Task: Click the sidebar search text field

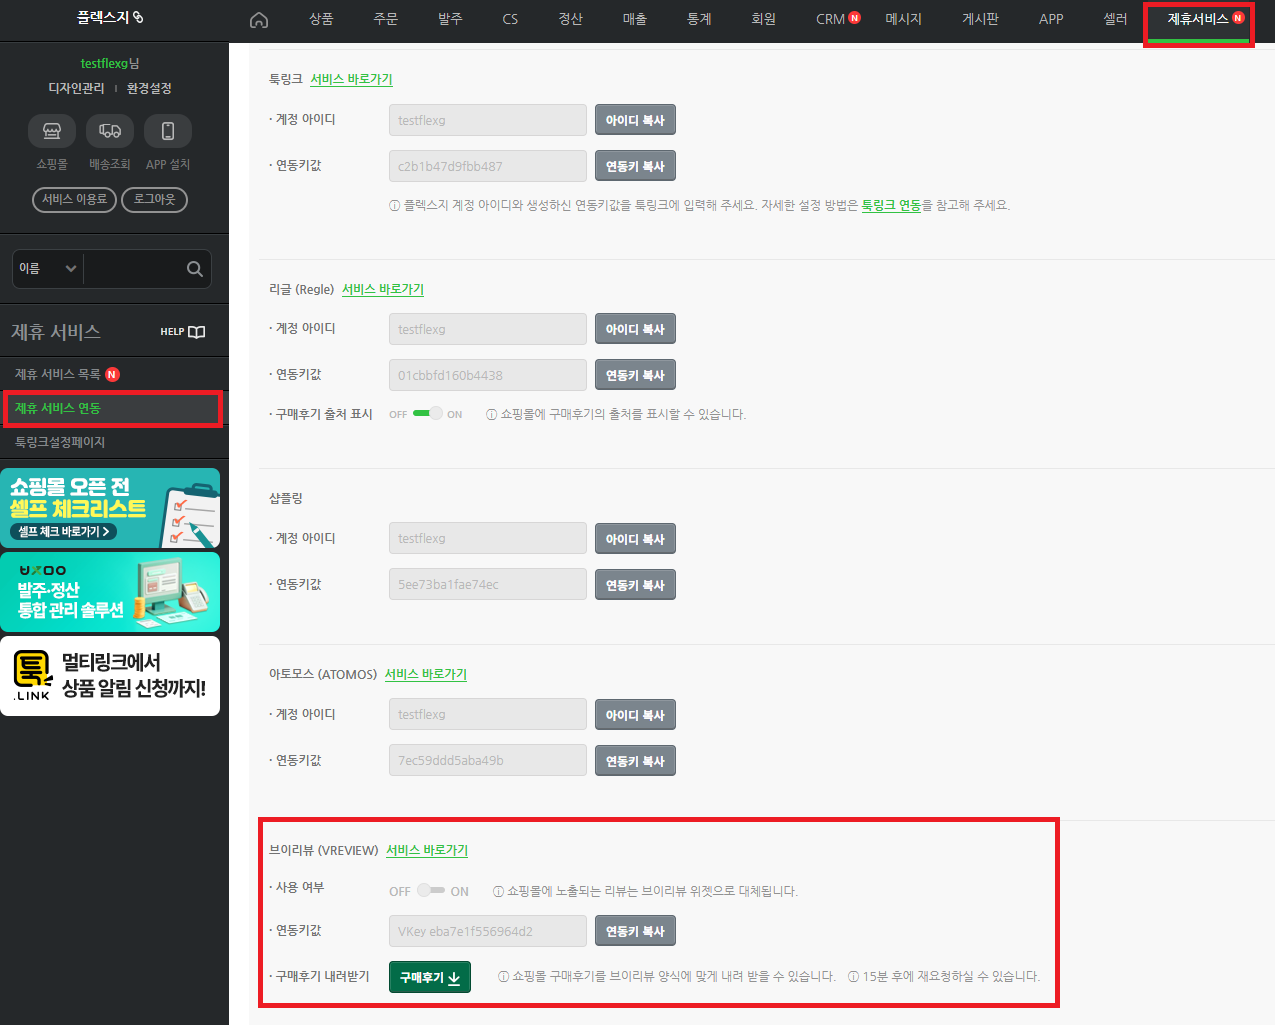Action: [134, 269]
